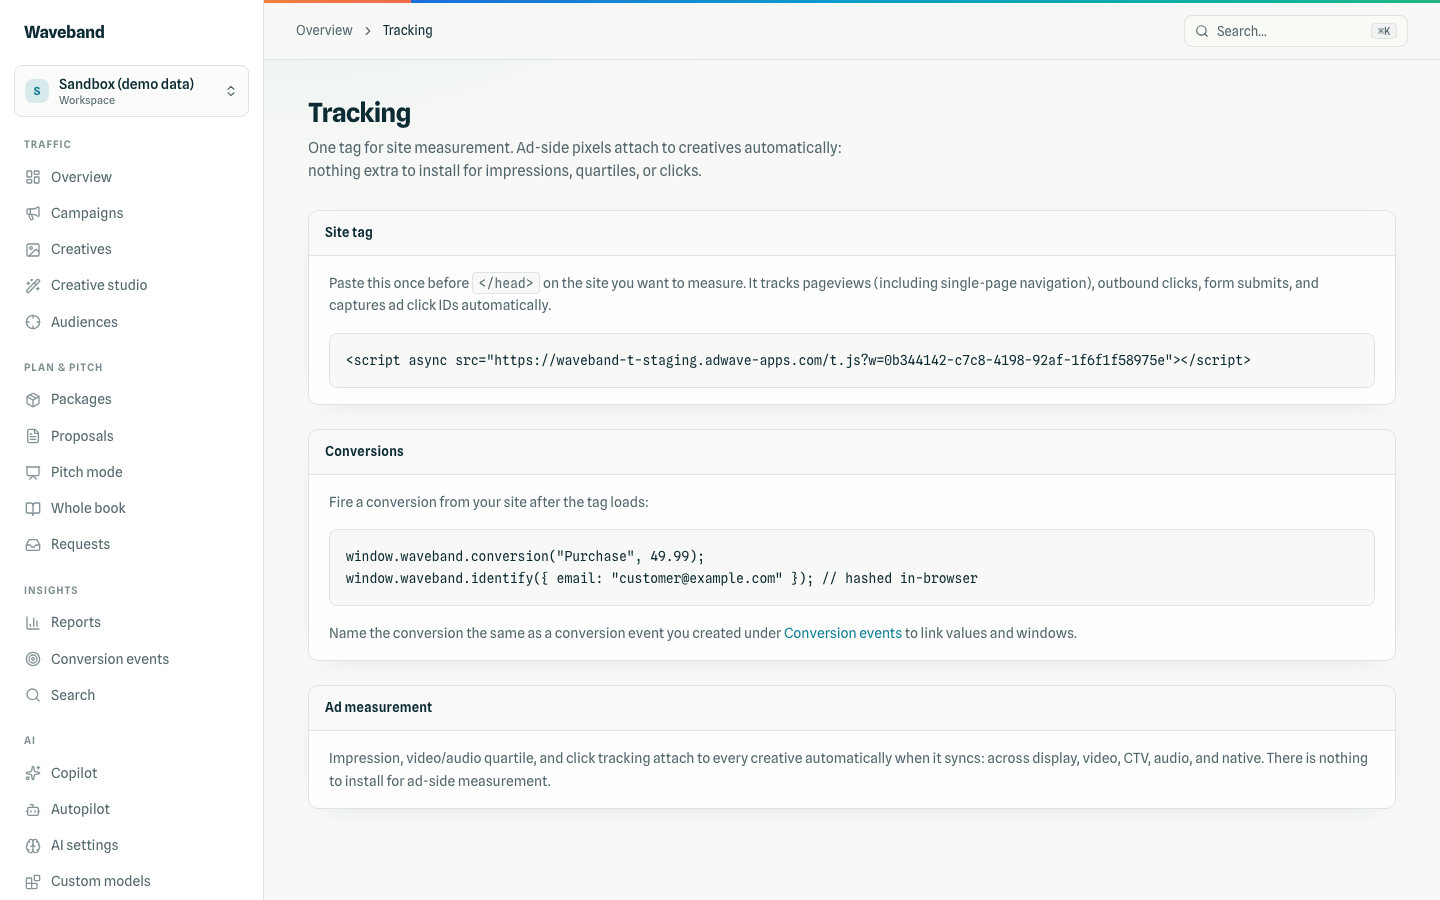Click the </head> inline code tag
This screenshot has width=1440, height=900.
click(506, 283)
